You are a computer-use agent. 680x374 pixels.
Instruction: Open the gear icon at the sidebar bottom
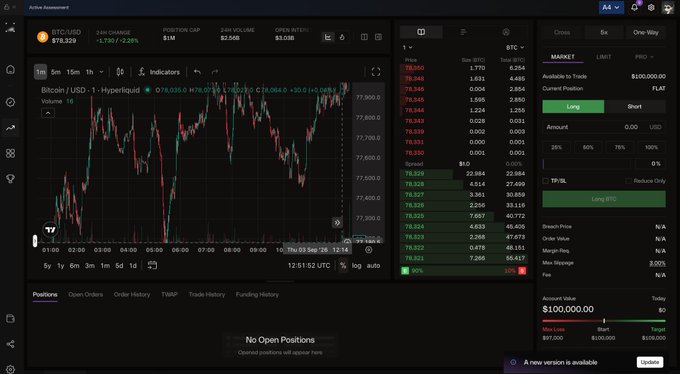point(10,369)
